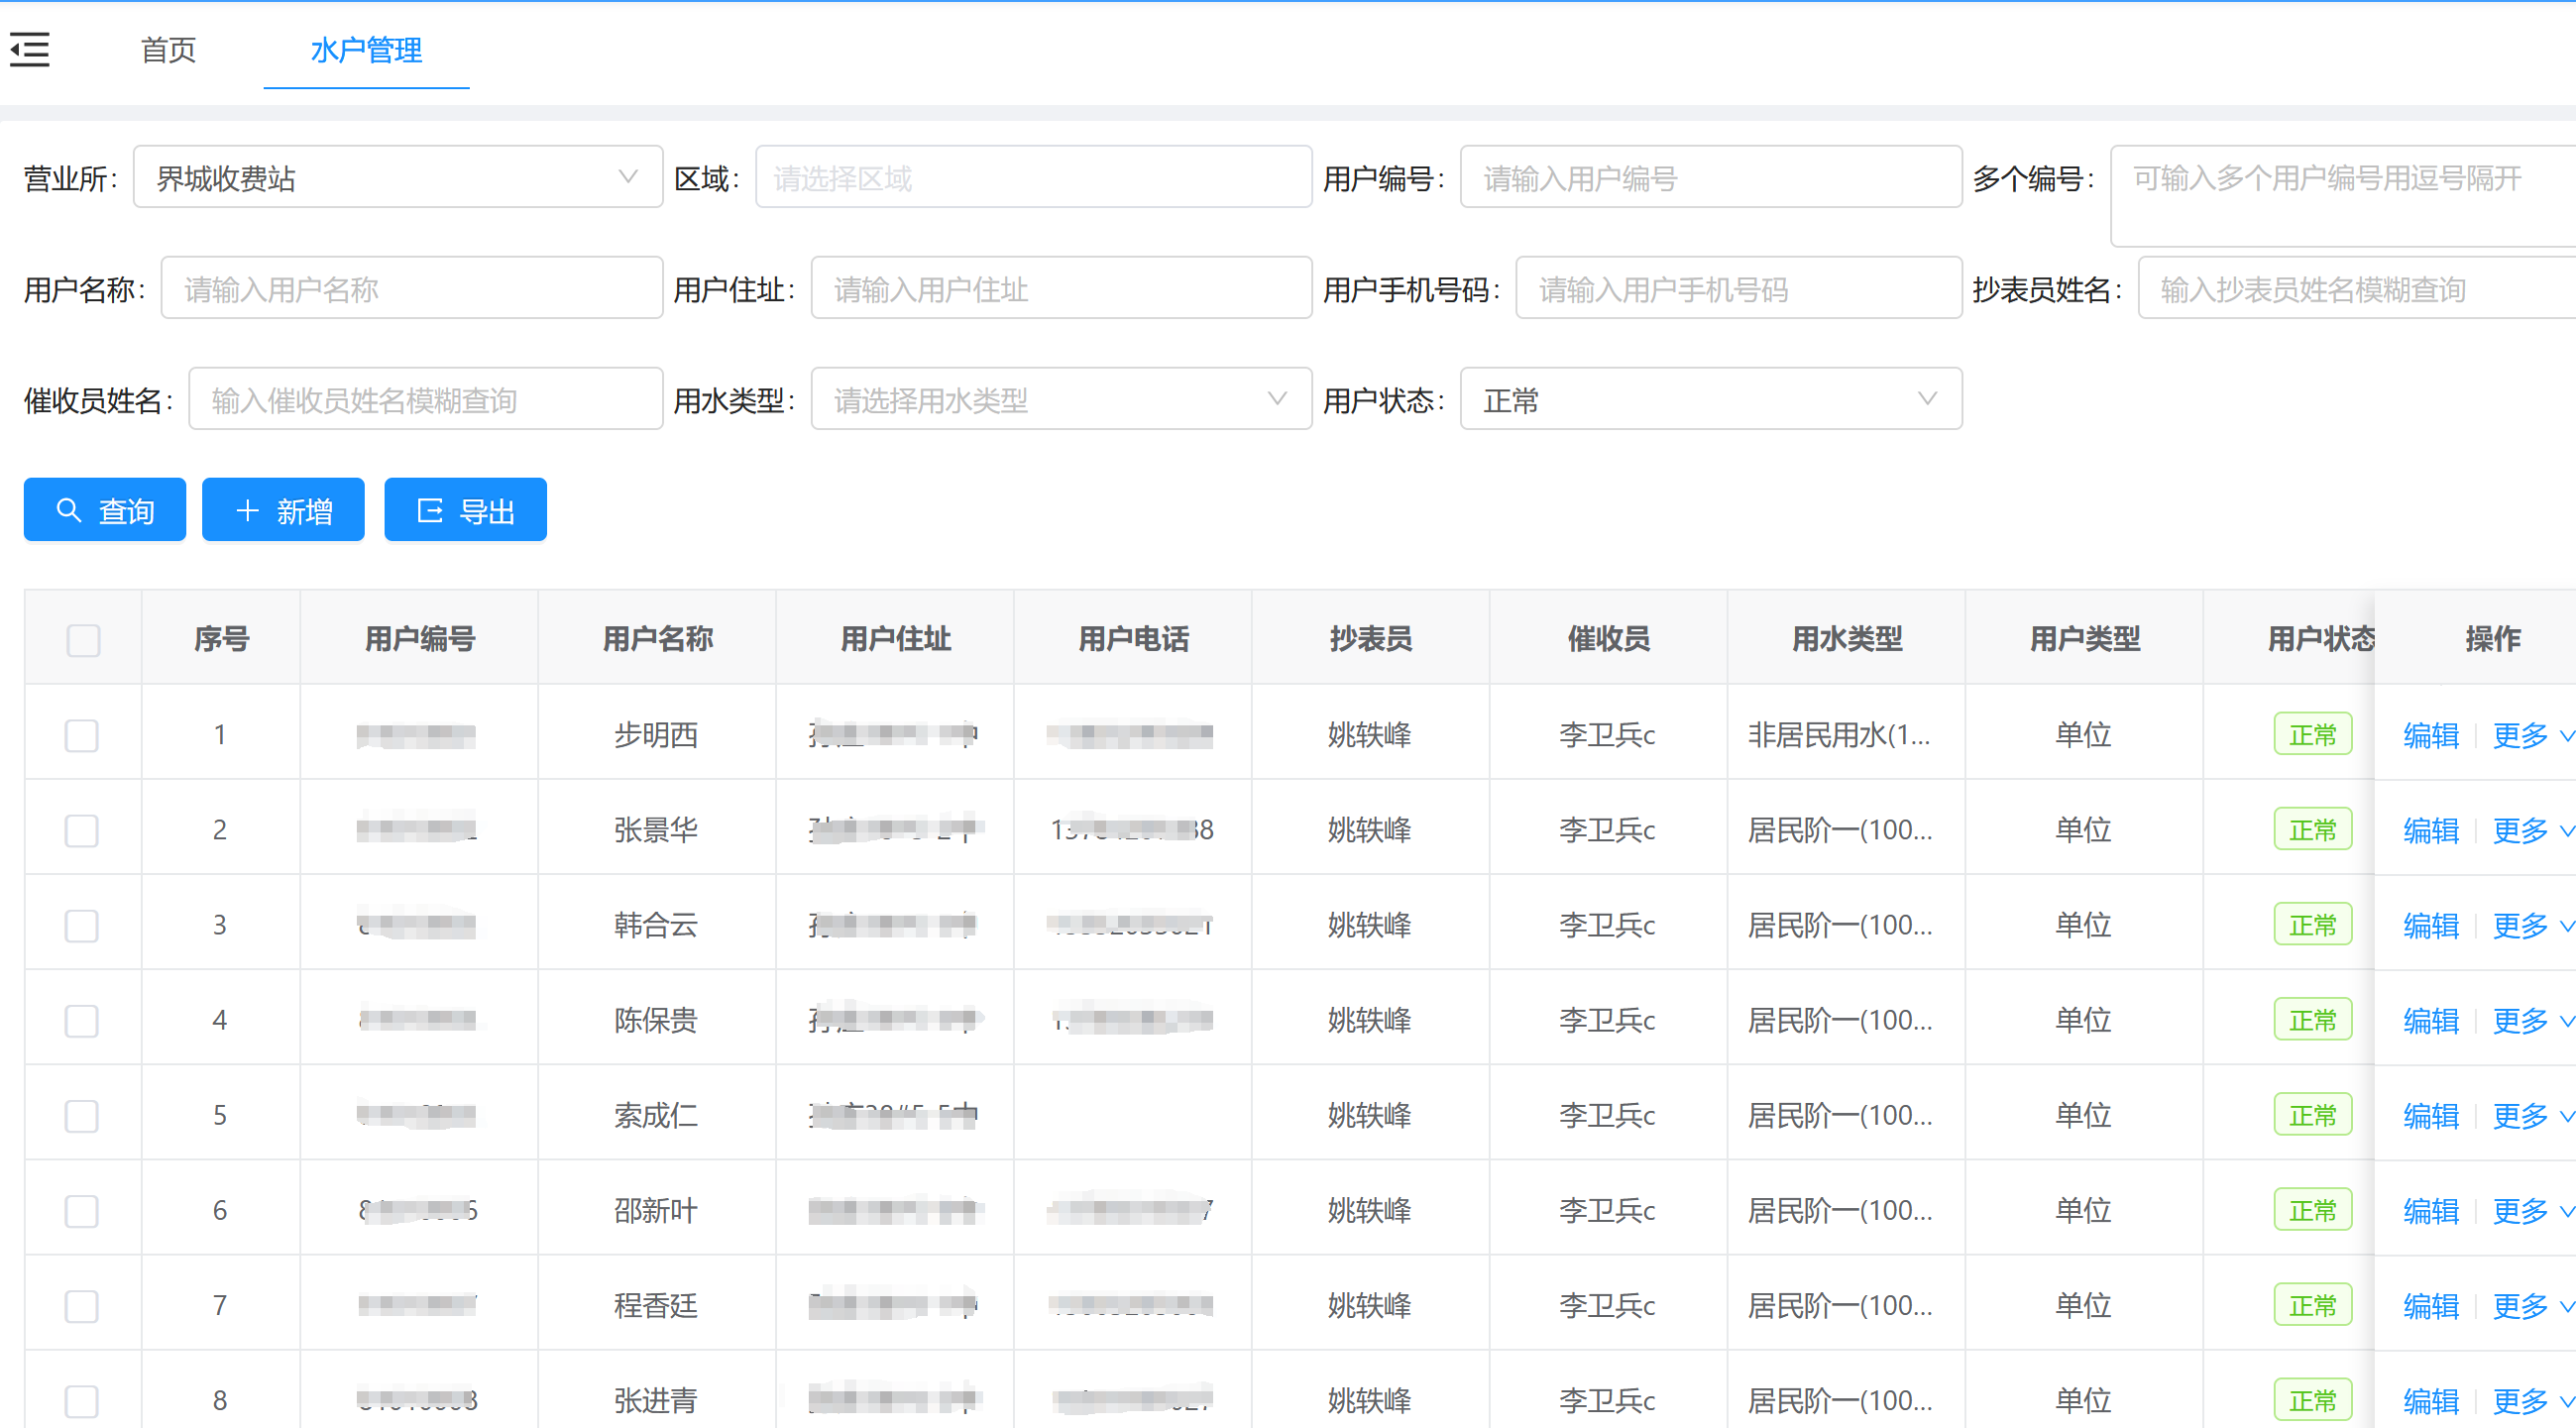Image resolution: width=2576 pixels, height=1428 pixels.
Task: Click 编辑 for 张景华
Action: (x=2431, y=829)
